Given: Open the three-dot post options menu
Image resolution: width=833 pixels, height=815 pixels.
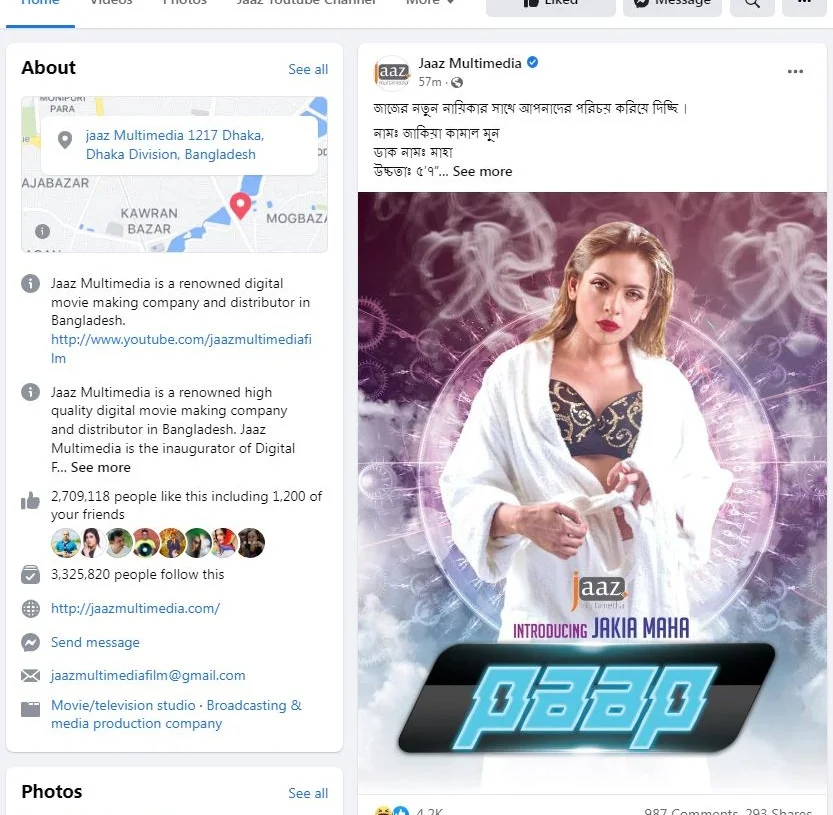Looking at the screenshot, I should tap(795, 71).
